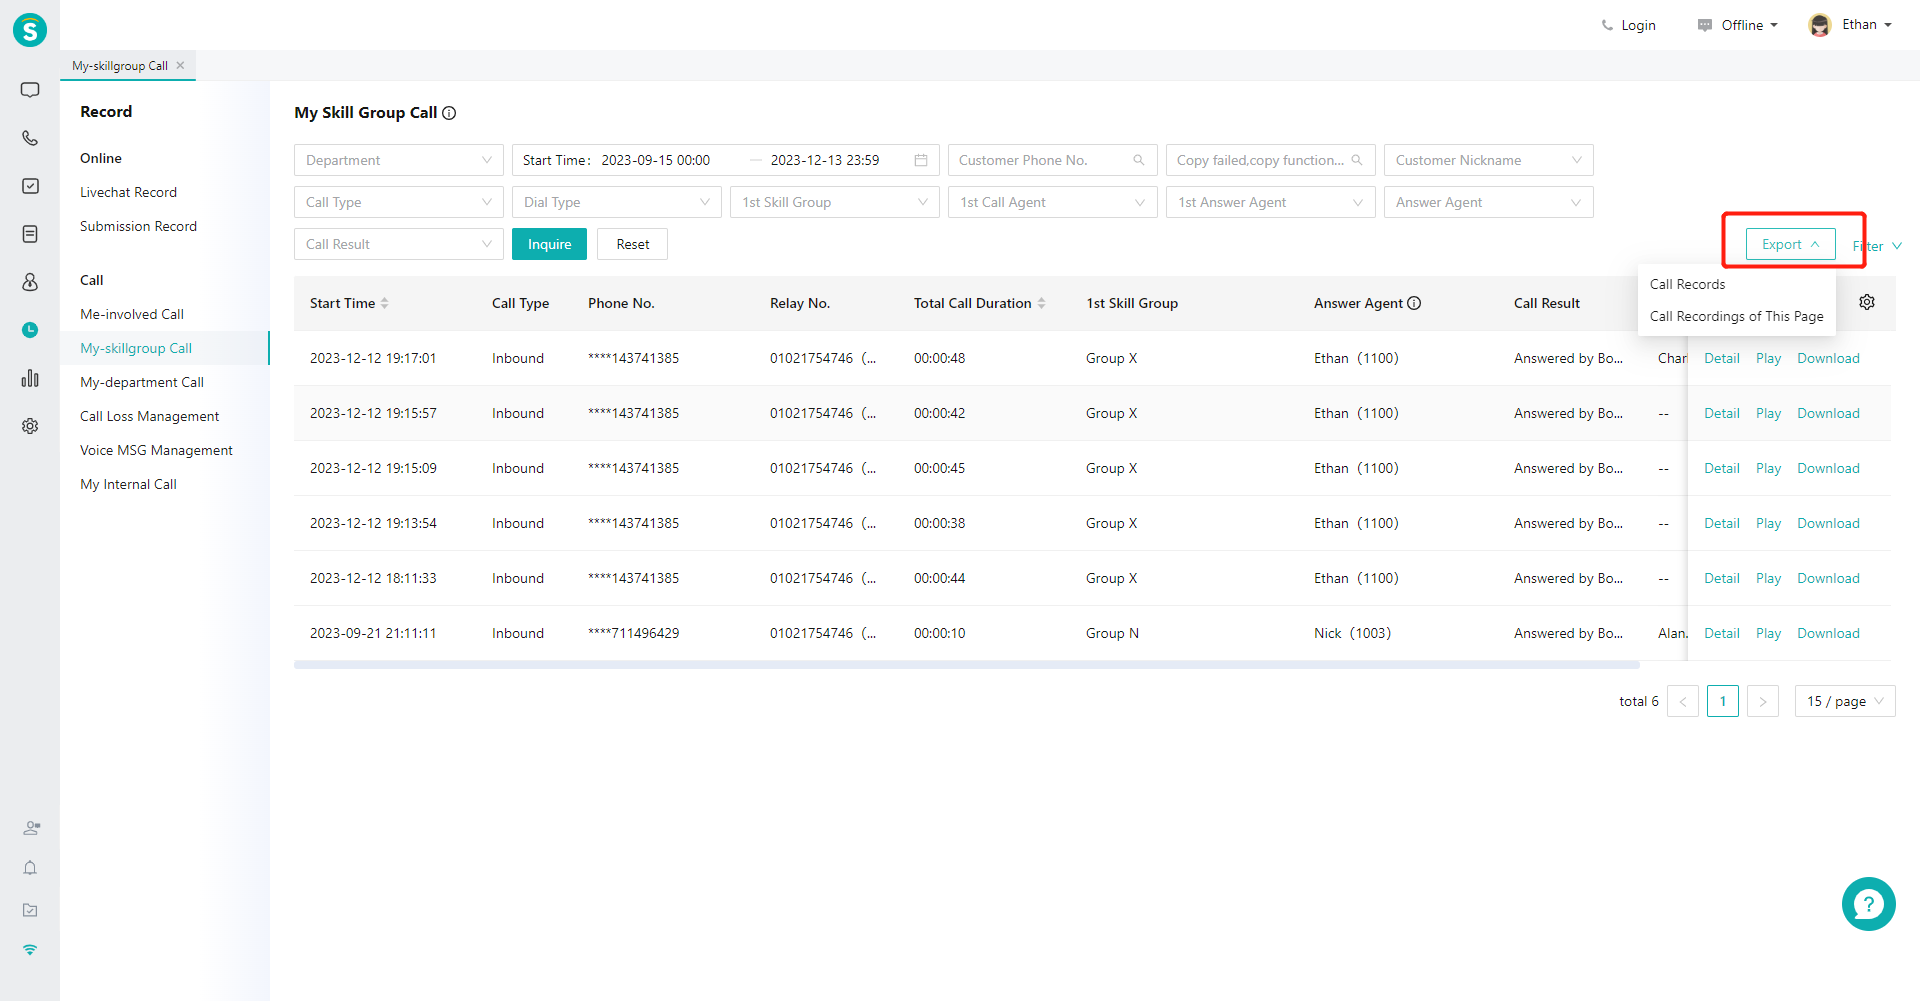1920x1001 pixels.
Task: Download recording of the 19:13:54 call
Action: (1828, 523)
